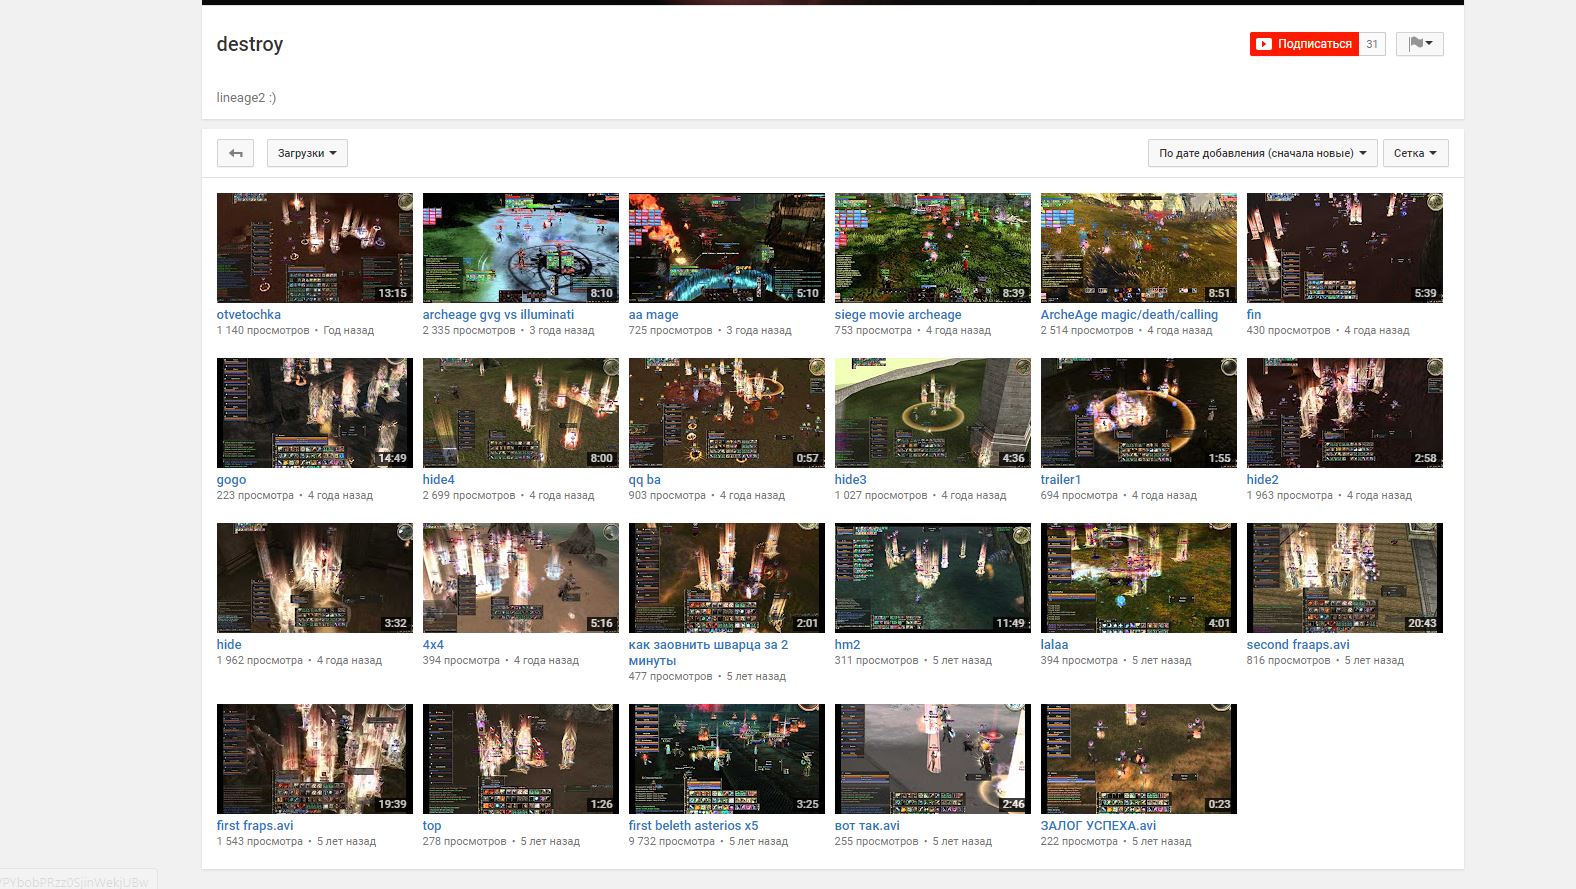
Task: Open the как заовнить шварца thumbnail
Action: [x=727, y=578]
